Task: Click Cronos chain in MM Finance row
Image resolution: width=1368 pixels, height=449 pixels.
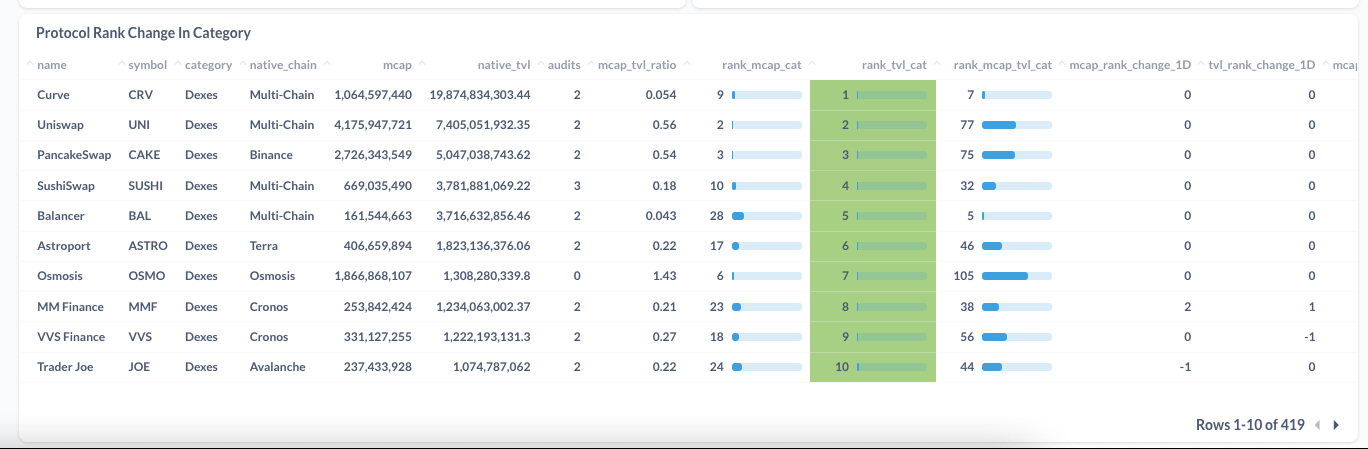Action: (x=269, y=307)
